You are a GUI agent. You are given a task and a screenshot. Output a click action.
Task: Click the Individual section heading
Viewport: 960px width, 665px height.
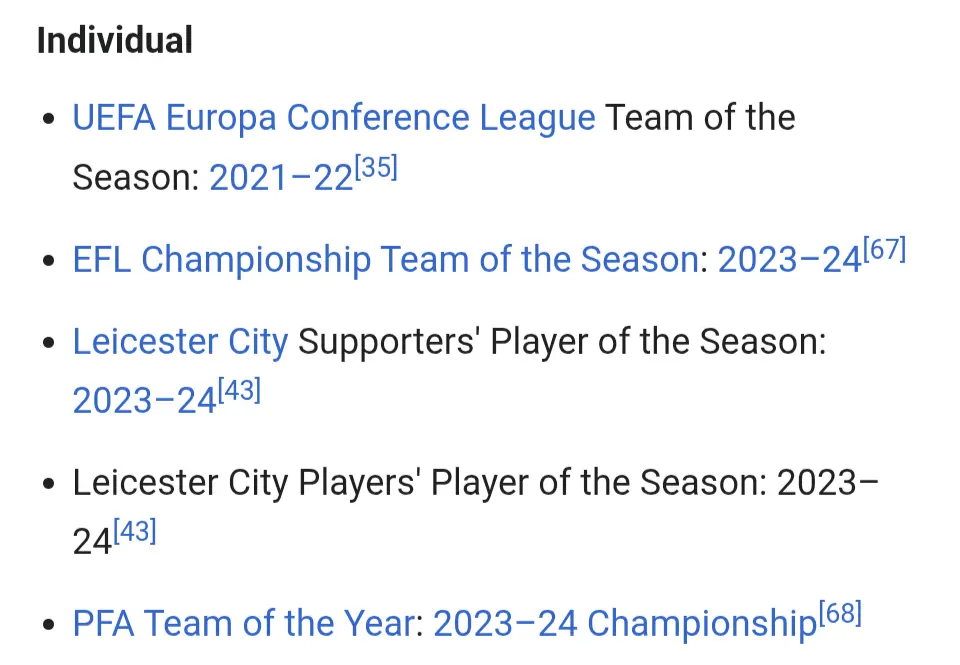click(x=115, y=41)
